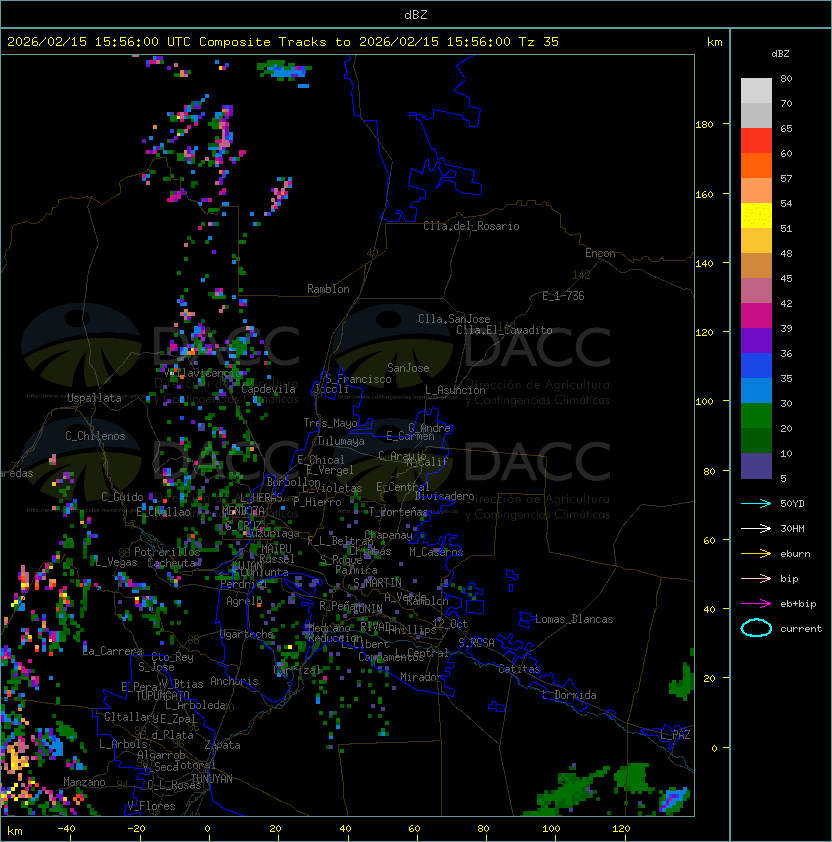Click the 'Tulumaya' map label

click(341, 441)
